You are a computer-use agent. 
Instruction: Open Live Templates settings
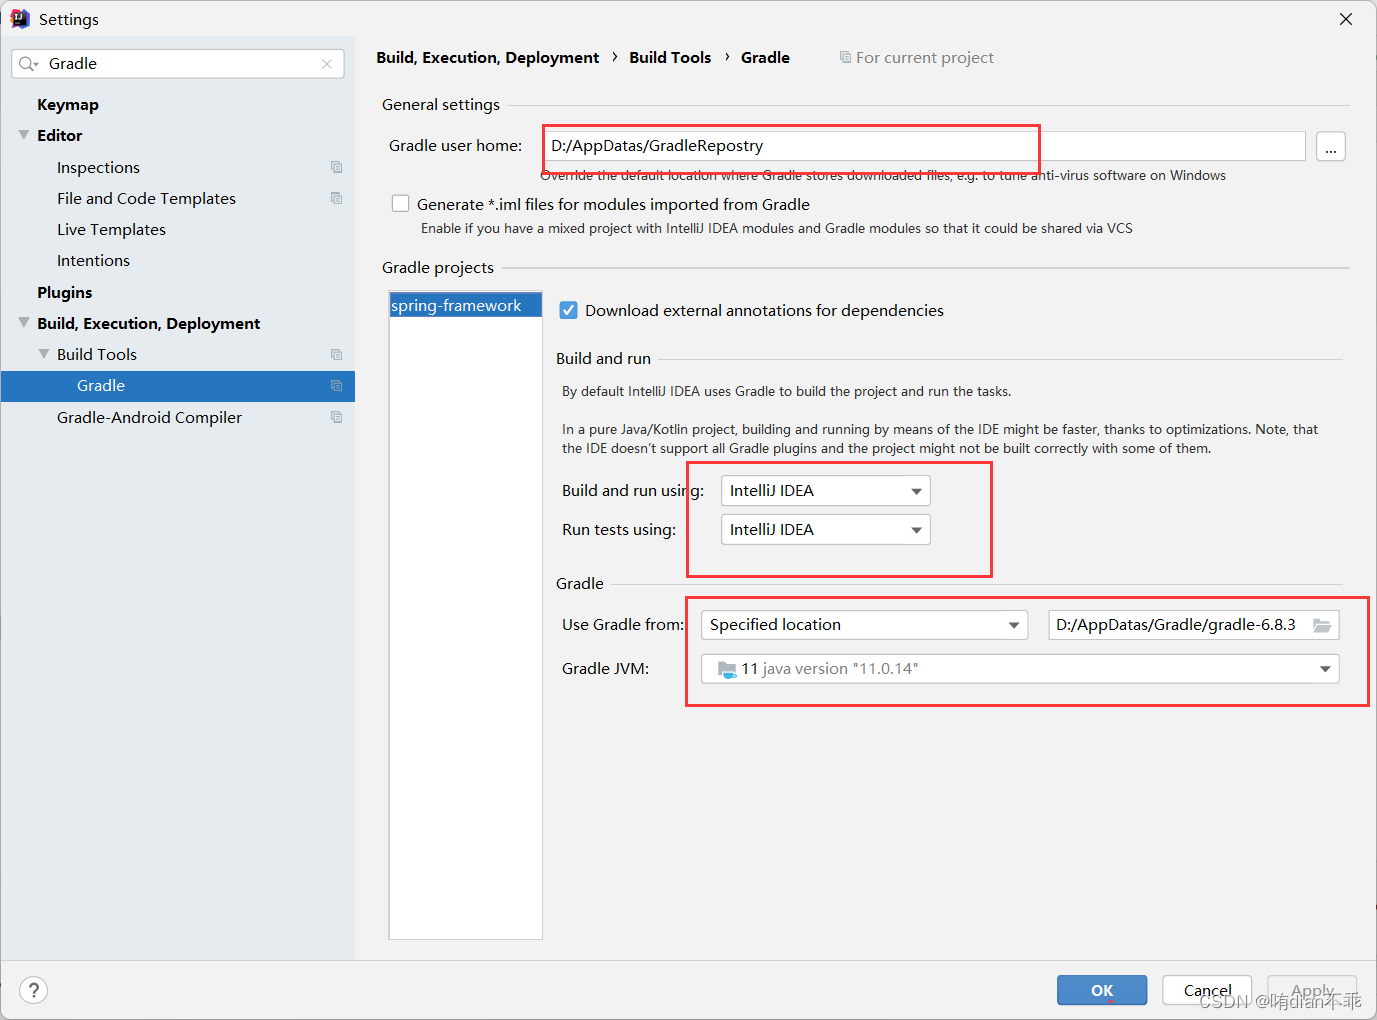pyautogui.click(x=111, y=229)
